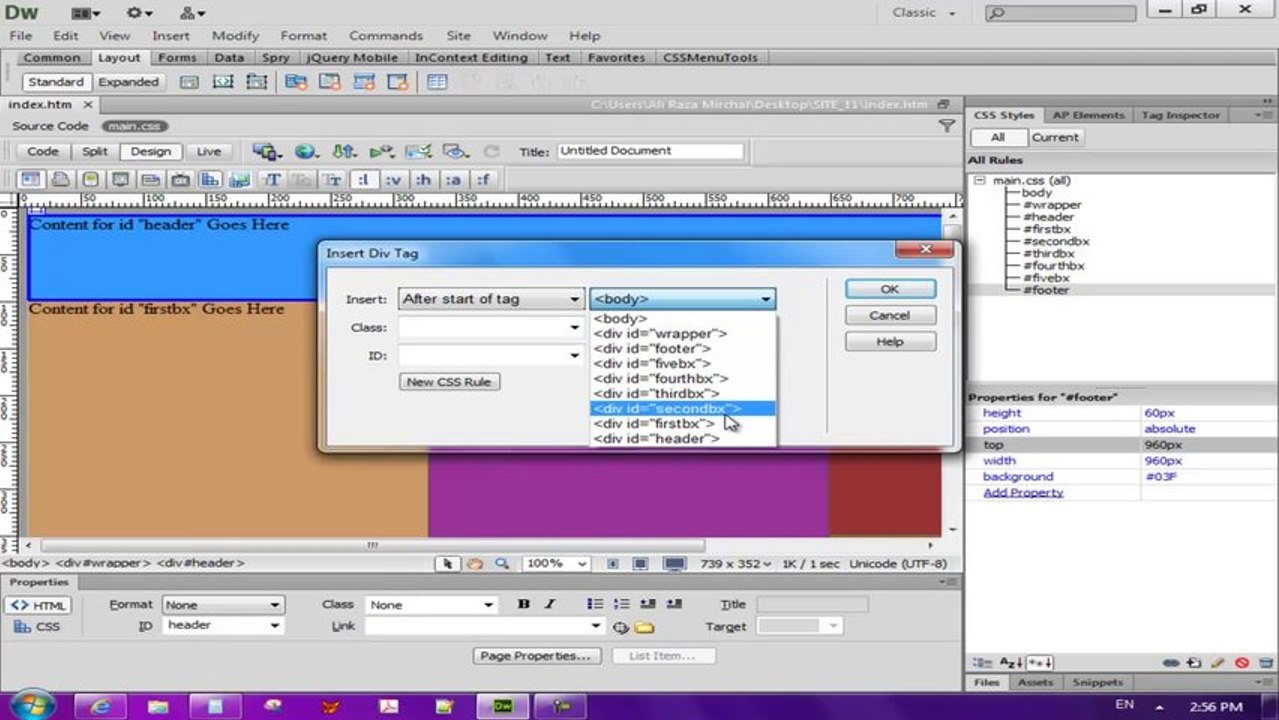The height and width of the screenshot is (720, 1279).
Task: Click Visual Aids eye icon
Action: click(456, 152)
